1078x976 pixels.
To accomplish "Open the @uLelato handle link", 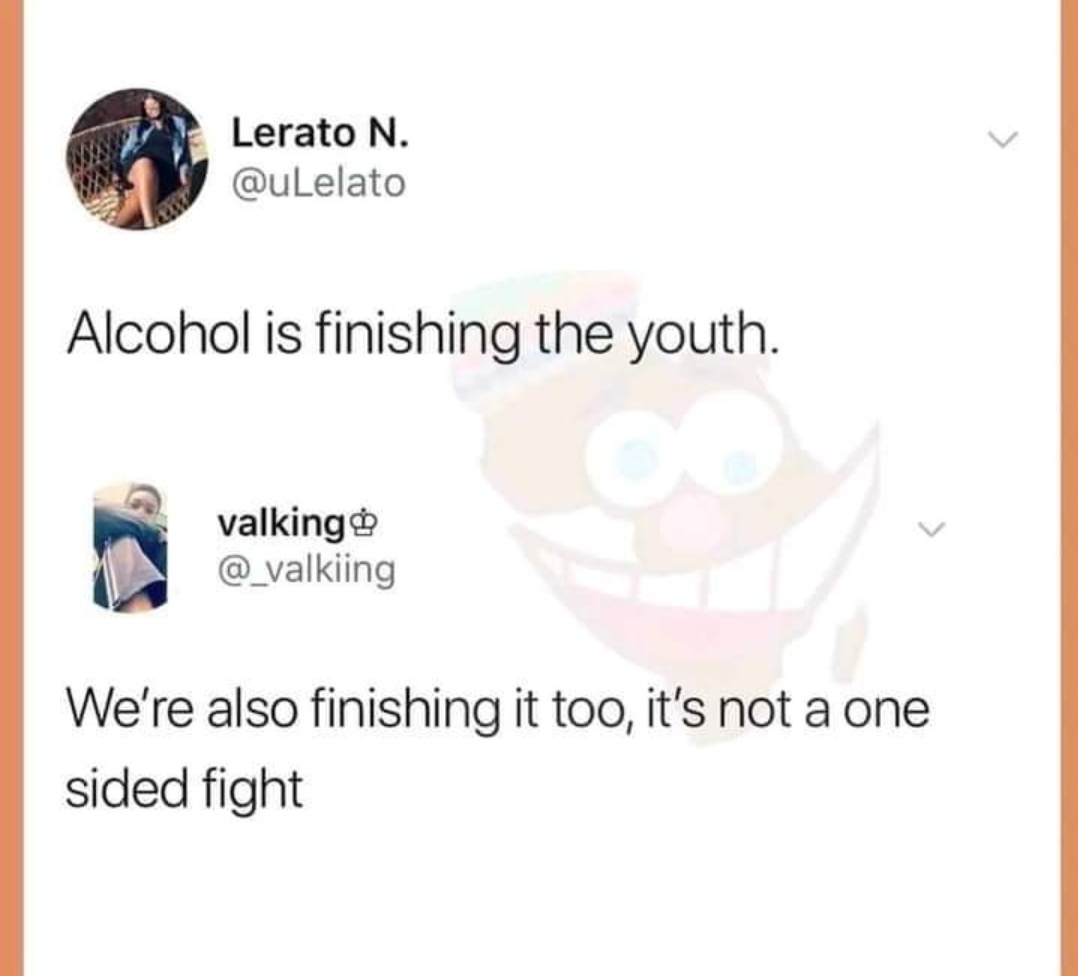I will 319,183.
